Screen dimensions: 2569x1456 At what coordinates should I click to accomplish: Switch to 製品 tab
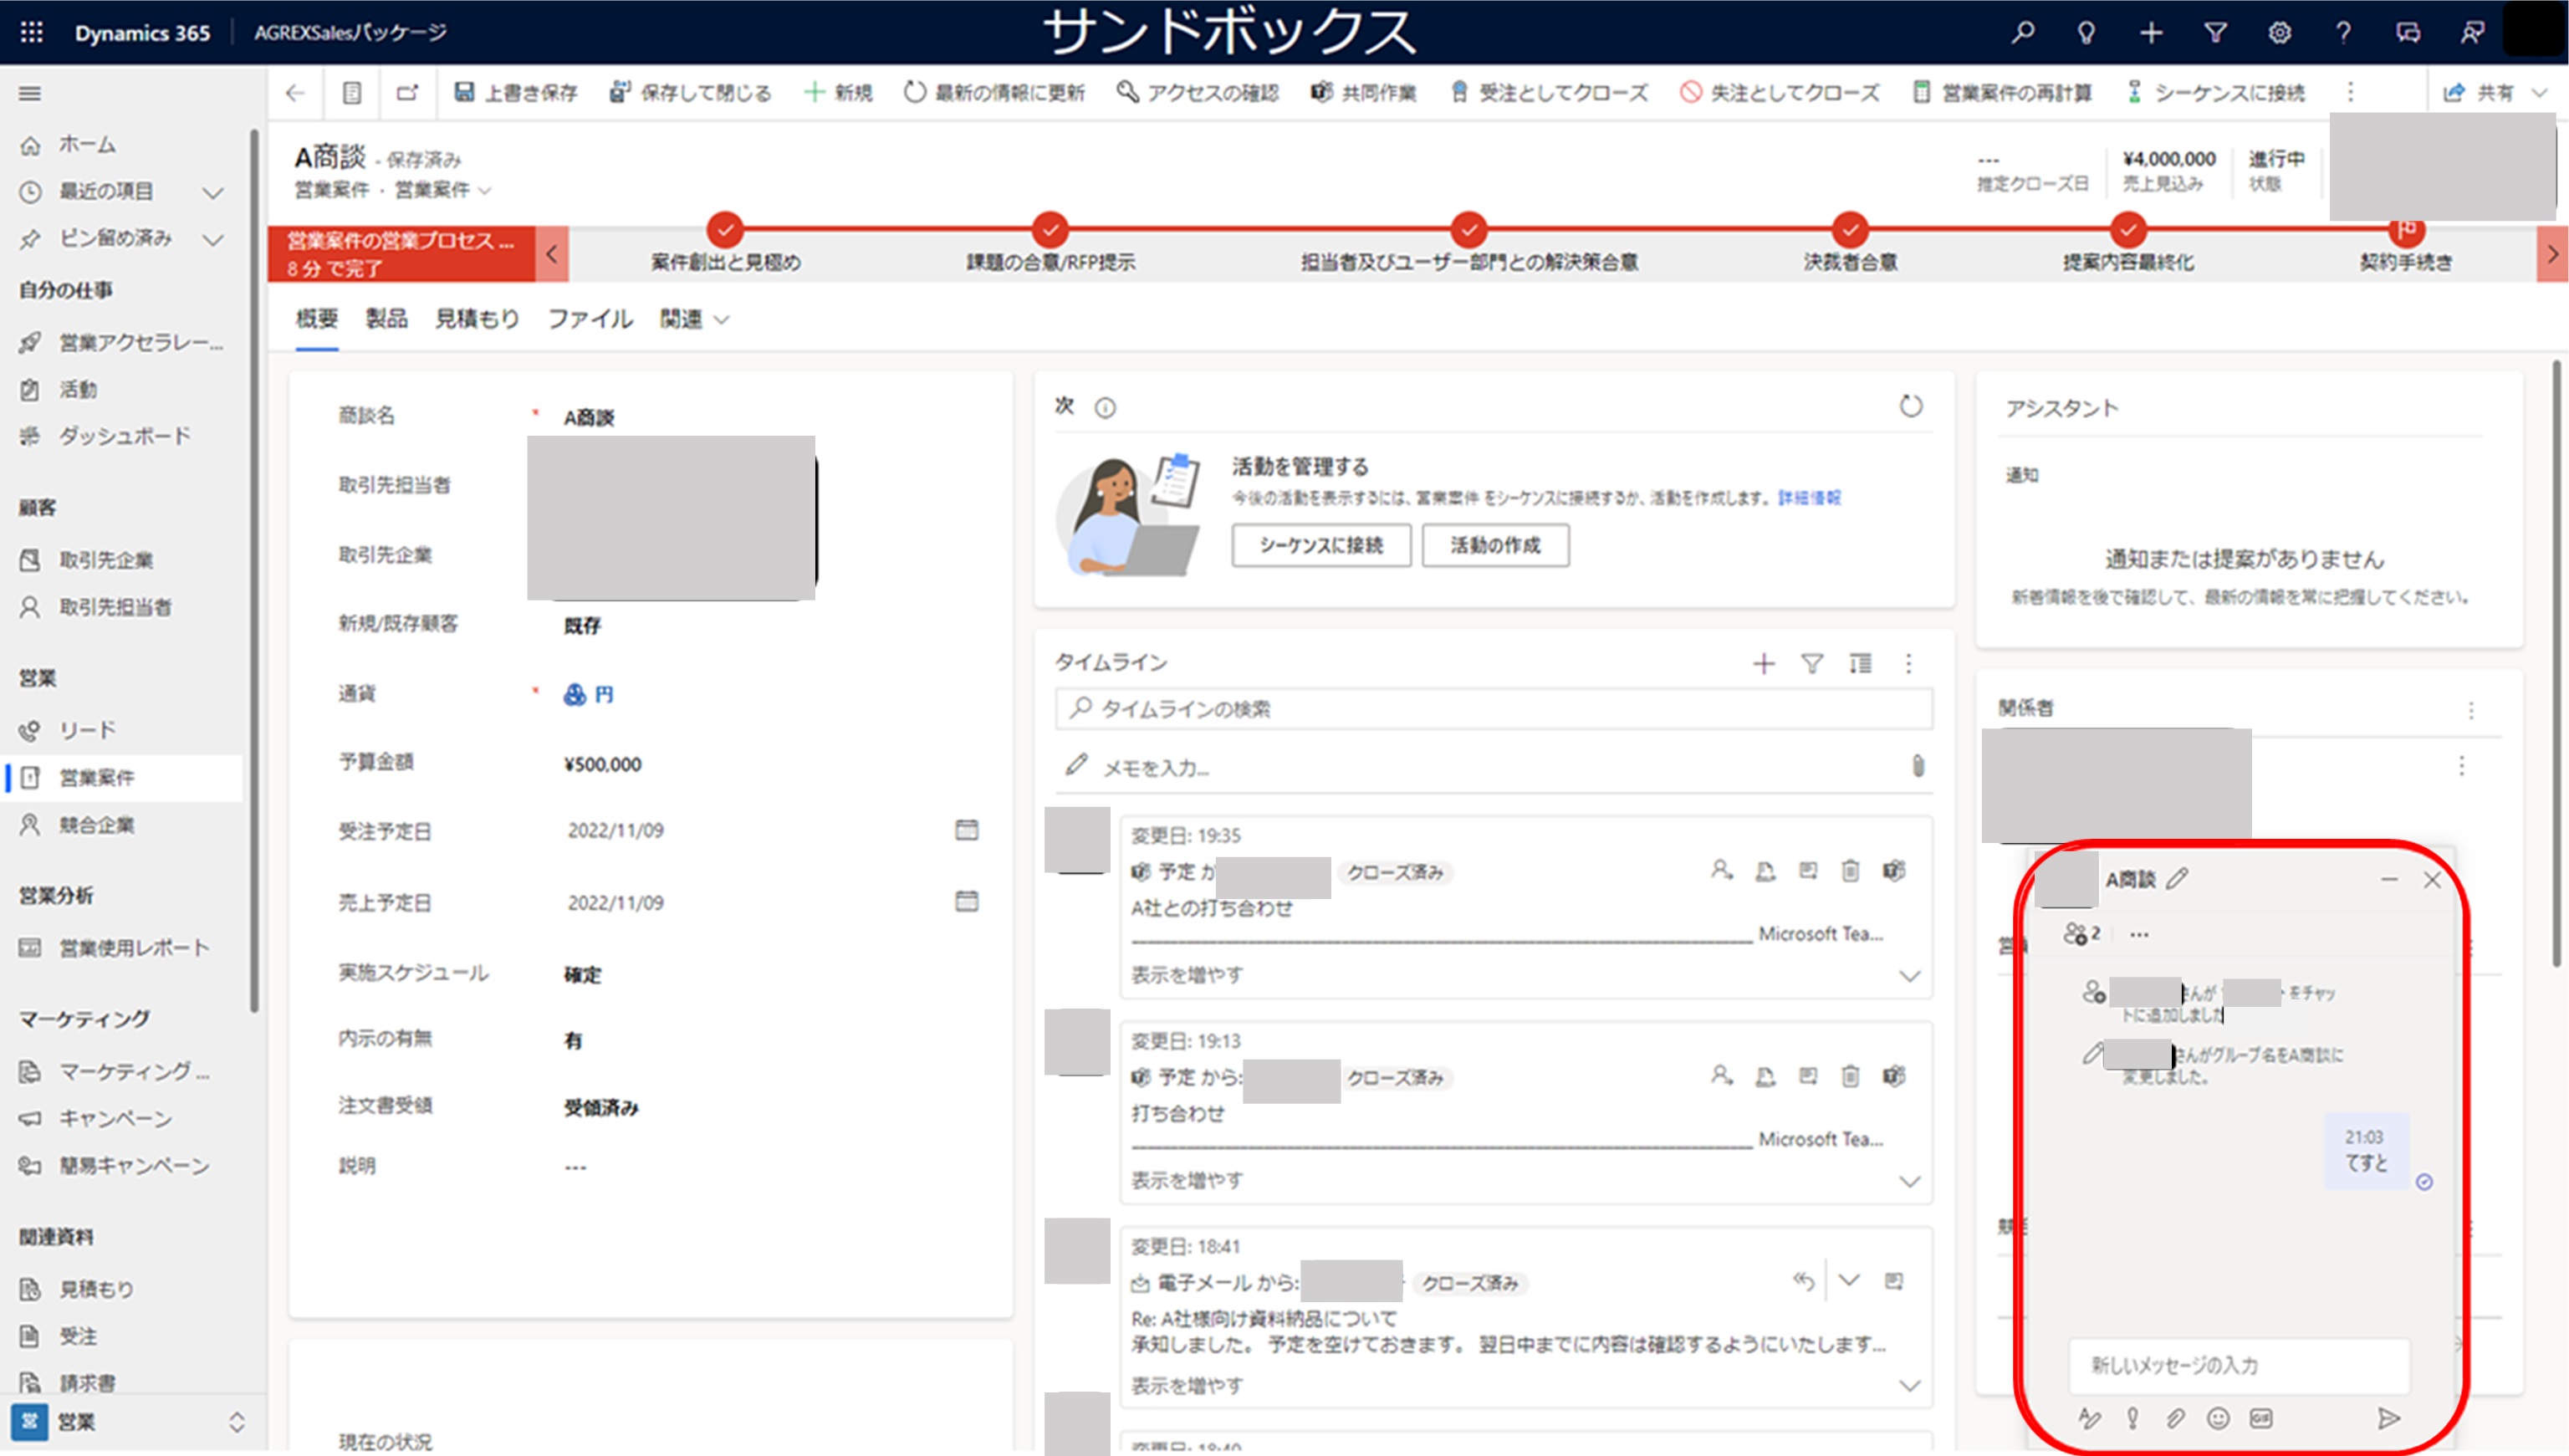point(386,319)
